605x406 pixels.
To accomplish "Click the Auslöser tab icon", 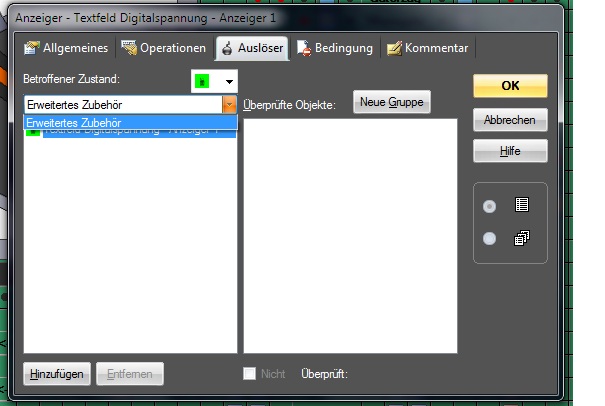I will click(x=227, y=47).
